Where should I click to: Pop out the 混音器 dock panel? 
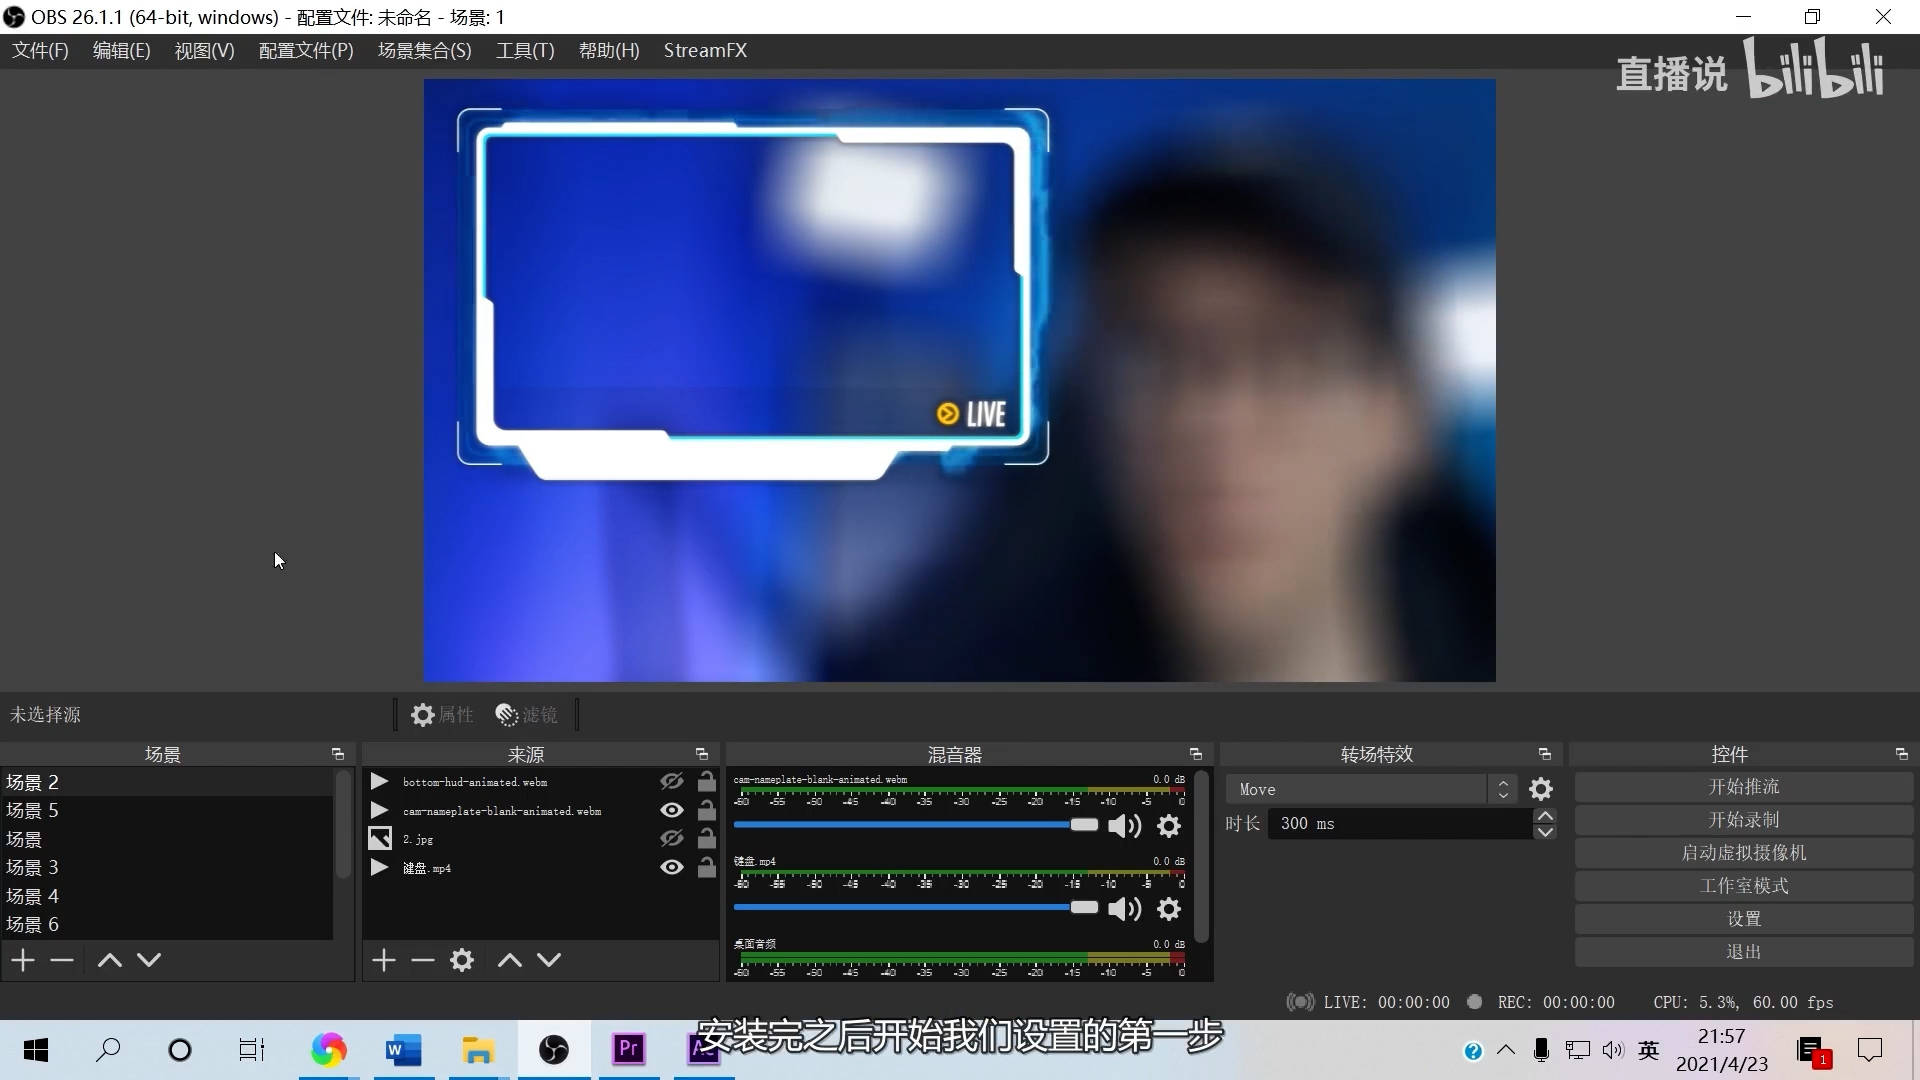[1195, 754]
